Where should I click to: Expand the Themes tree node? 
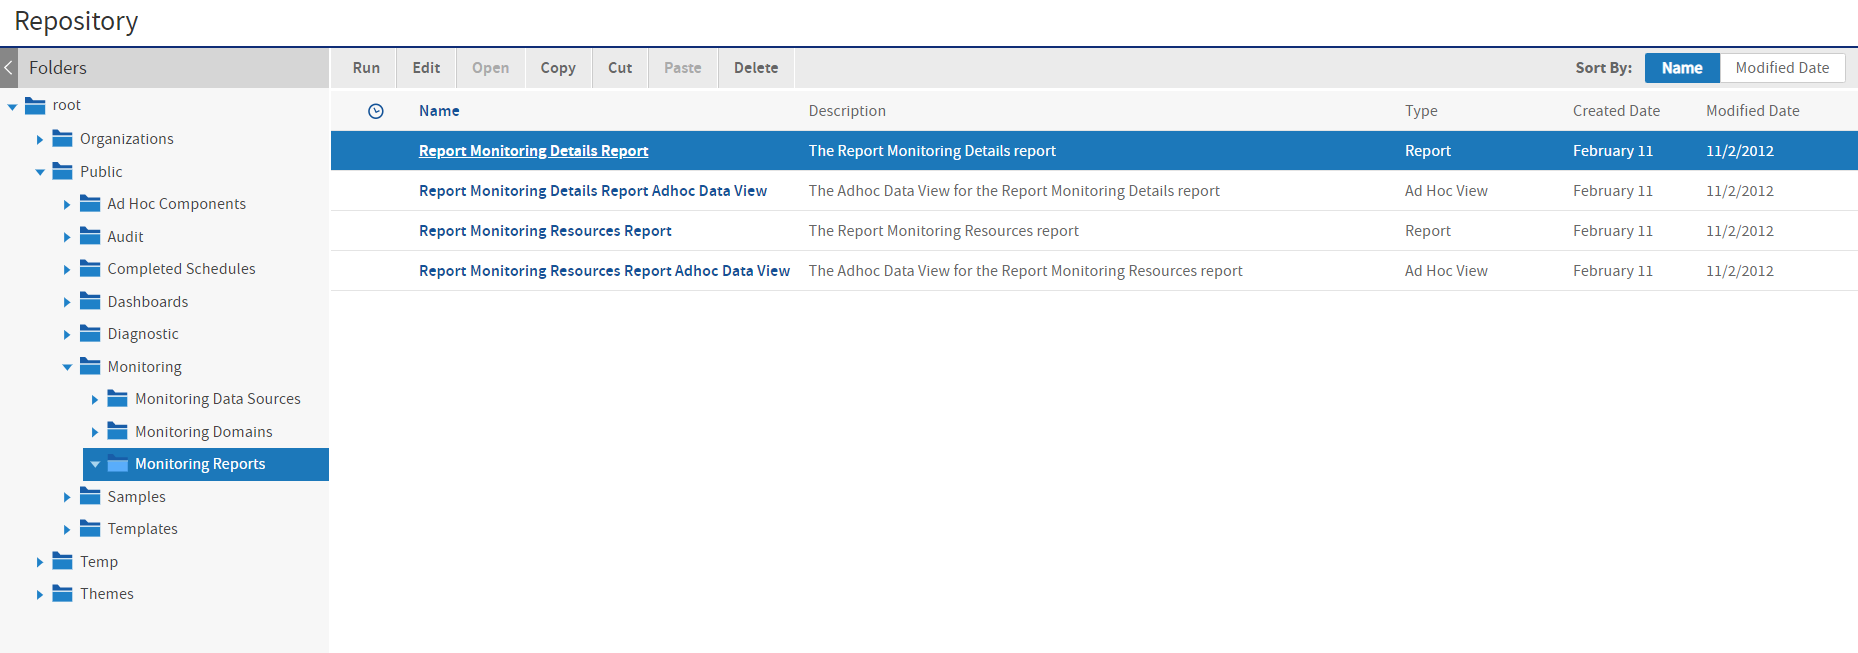point(40,594)
